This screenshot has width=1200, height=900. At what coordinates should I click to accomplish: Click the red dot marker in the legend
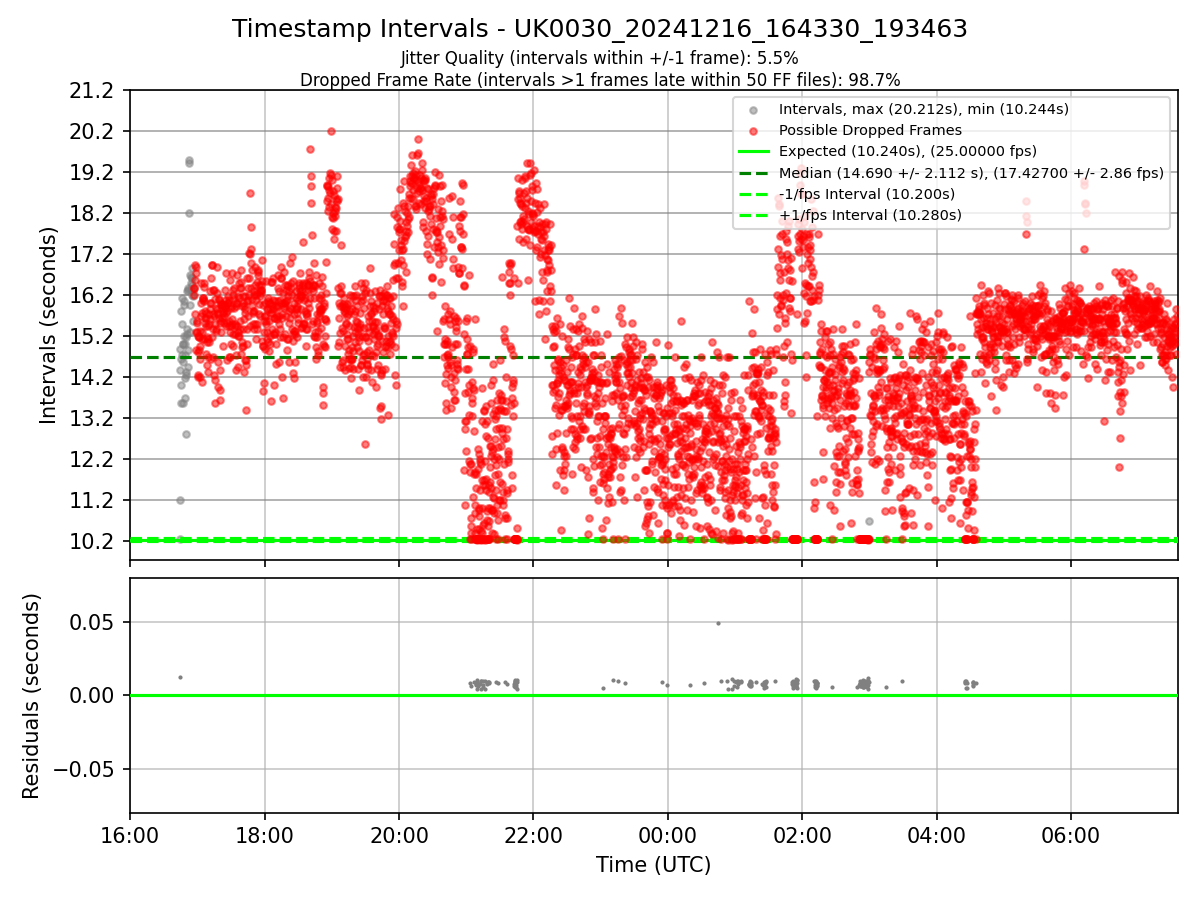tap(753, 131)
